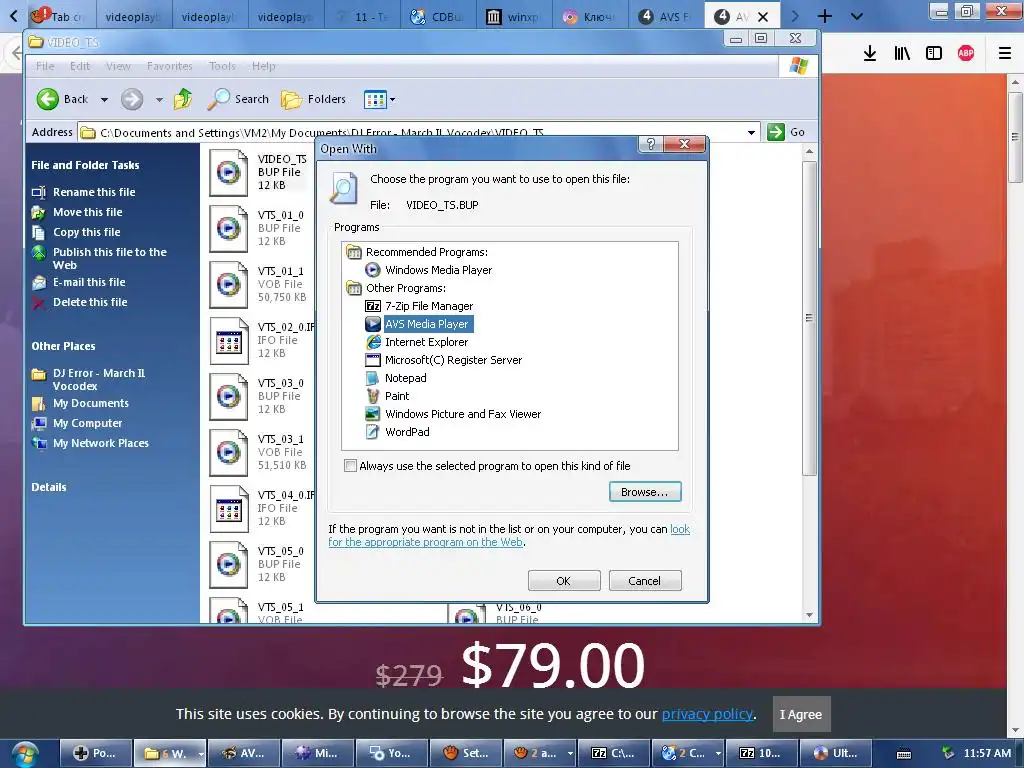Click the address path input field

(418, 133)
